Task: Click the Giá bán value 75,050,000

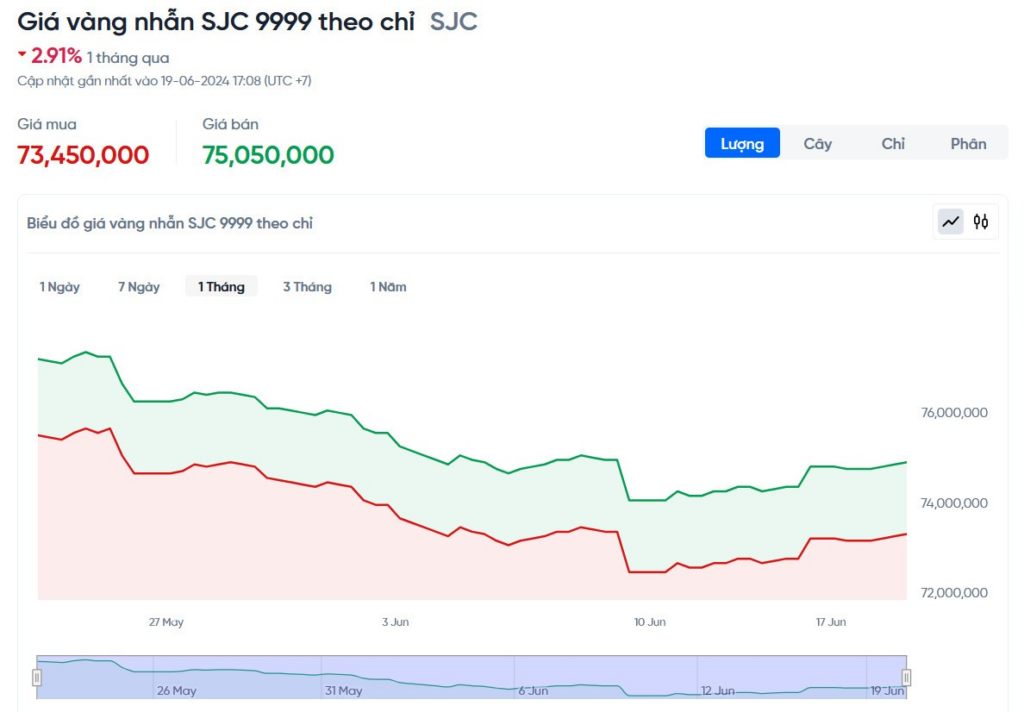Action: coord(268,155)
